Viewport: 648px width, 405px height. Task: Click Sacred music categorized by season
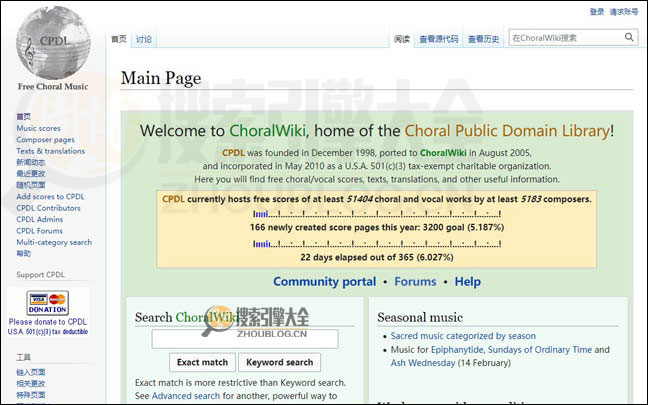tap(463, 336)
